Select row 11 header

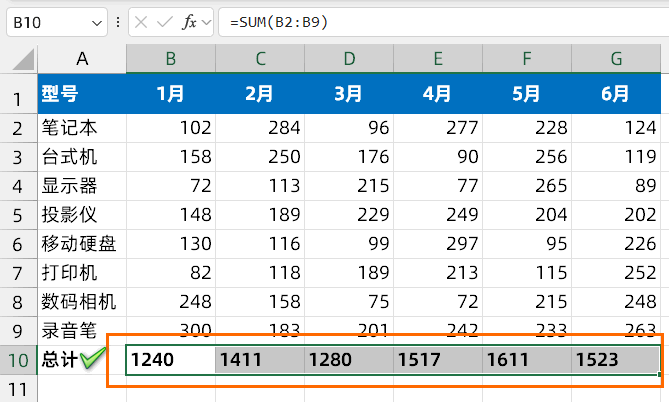18,389
